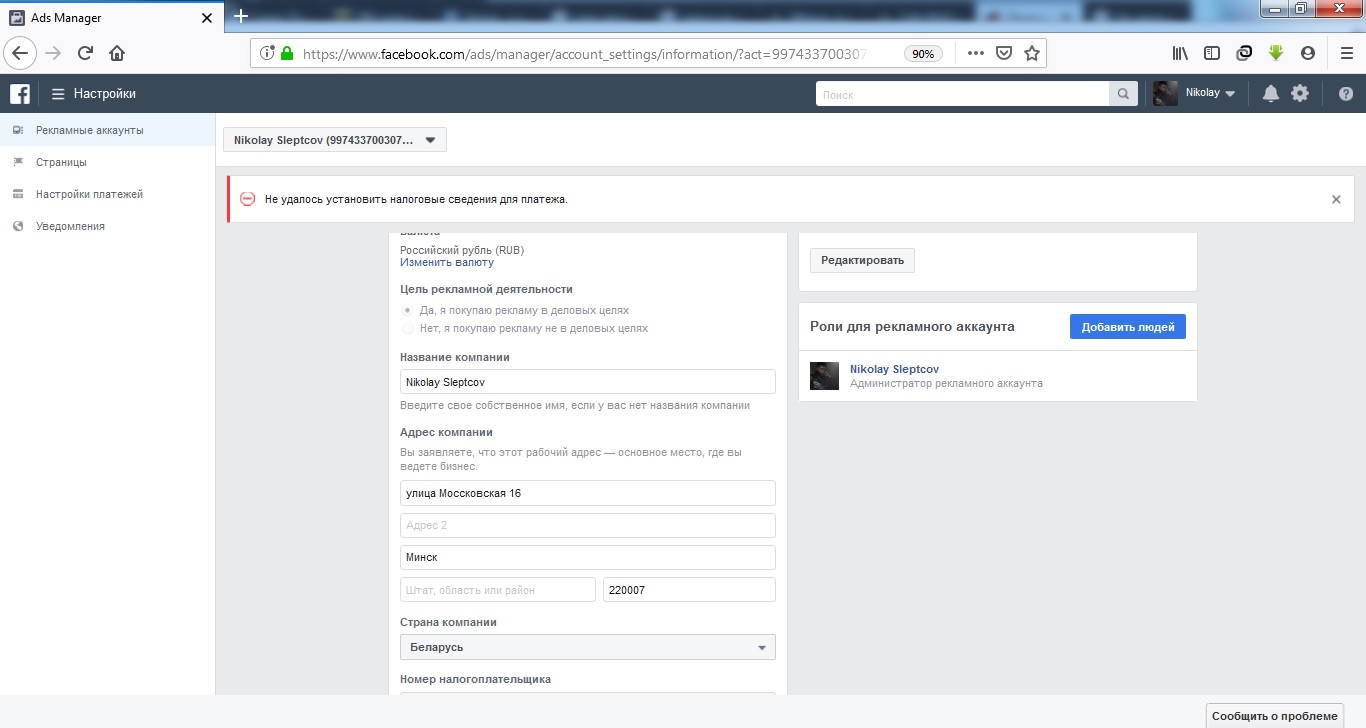1366x728 pixels.
Task: Open the Nikolay Sleptcov ad account dropdown
Action: [x=334, y=140]
